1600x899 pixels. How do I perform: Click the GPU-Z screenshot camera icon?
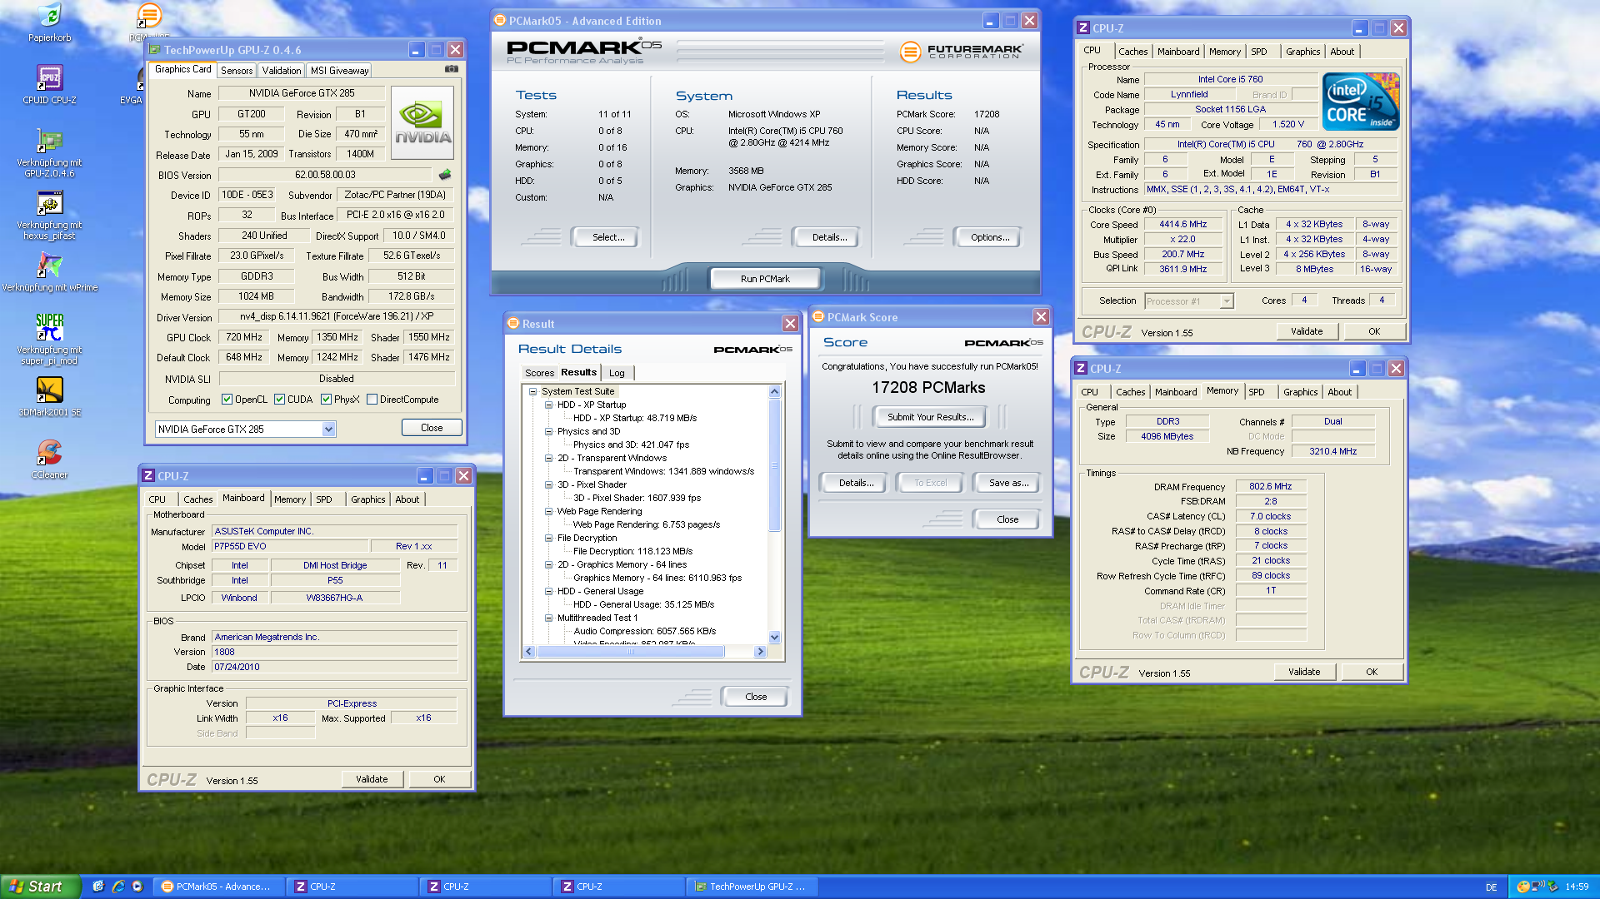point(451,69)
